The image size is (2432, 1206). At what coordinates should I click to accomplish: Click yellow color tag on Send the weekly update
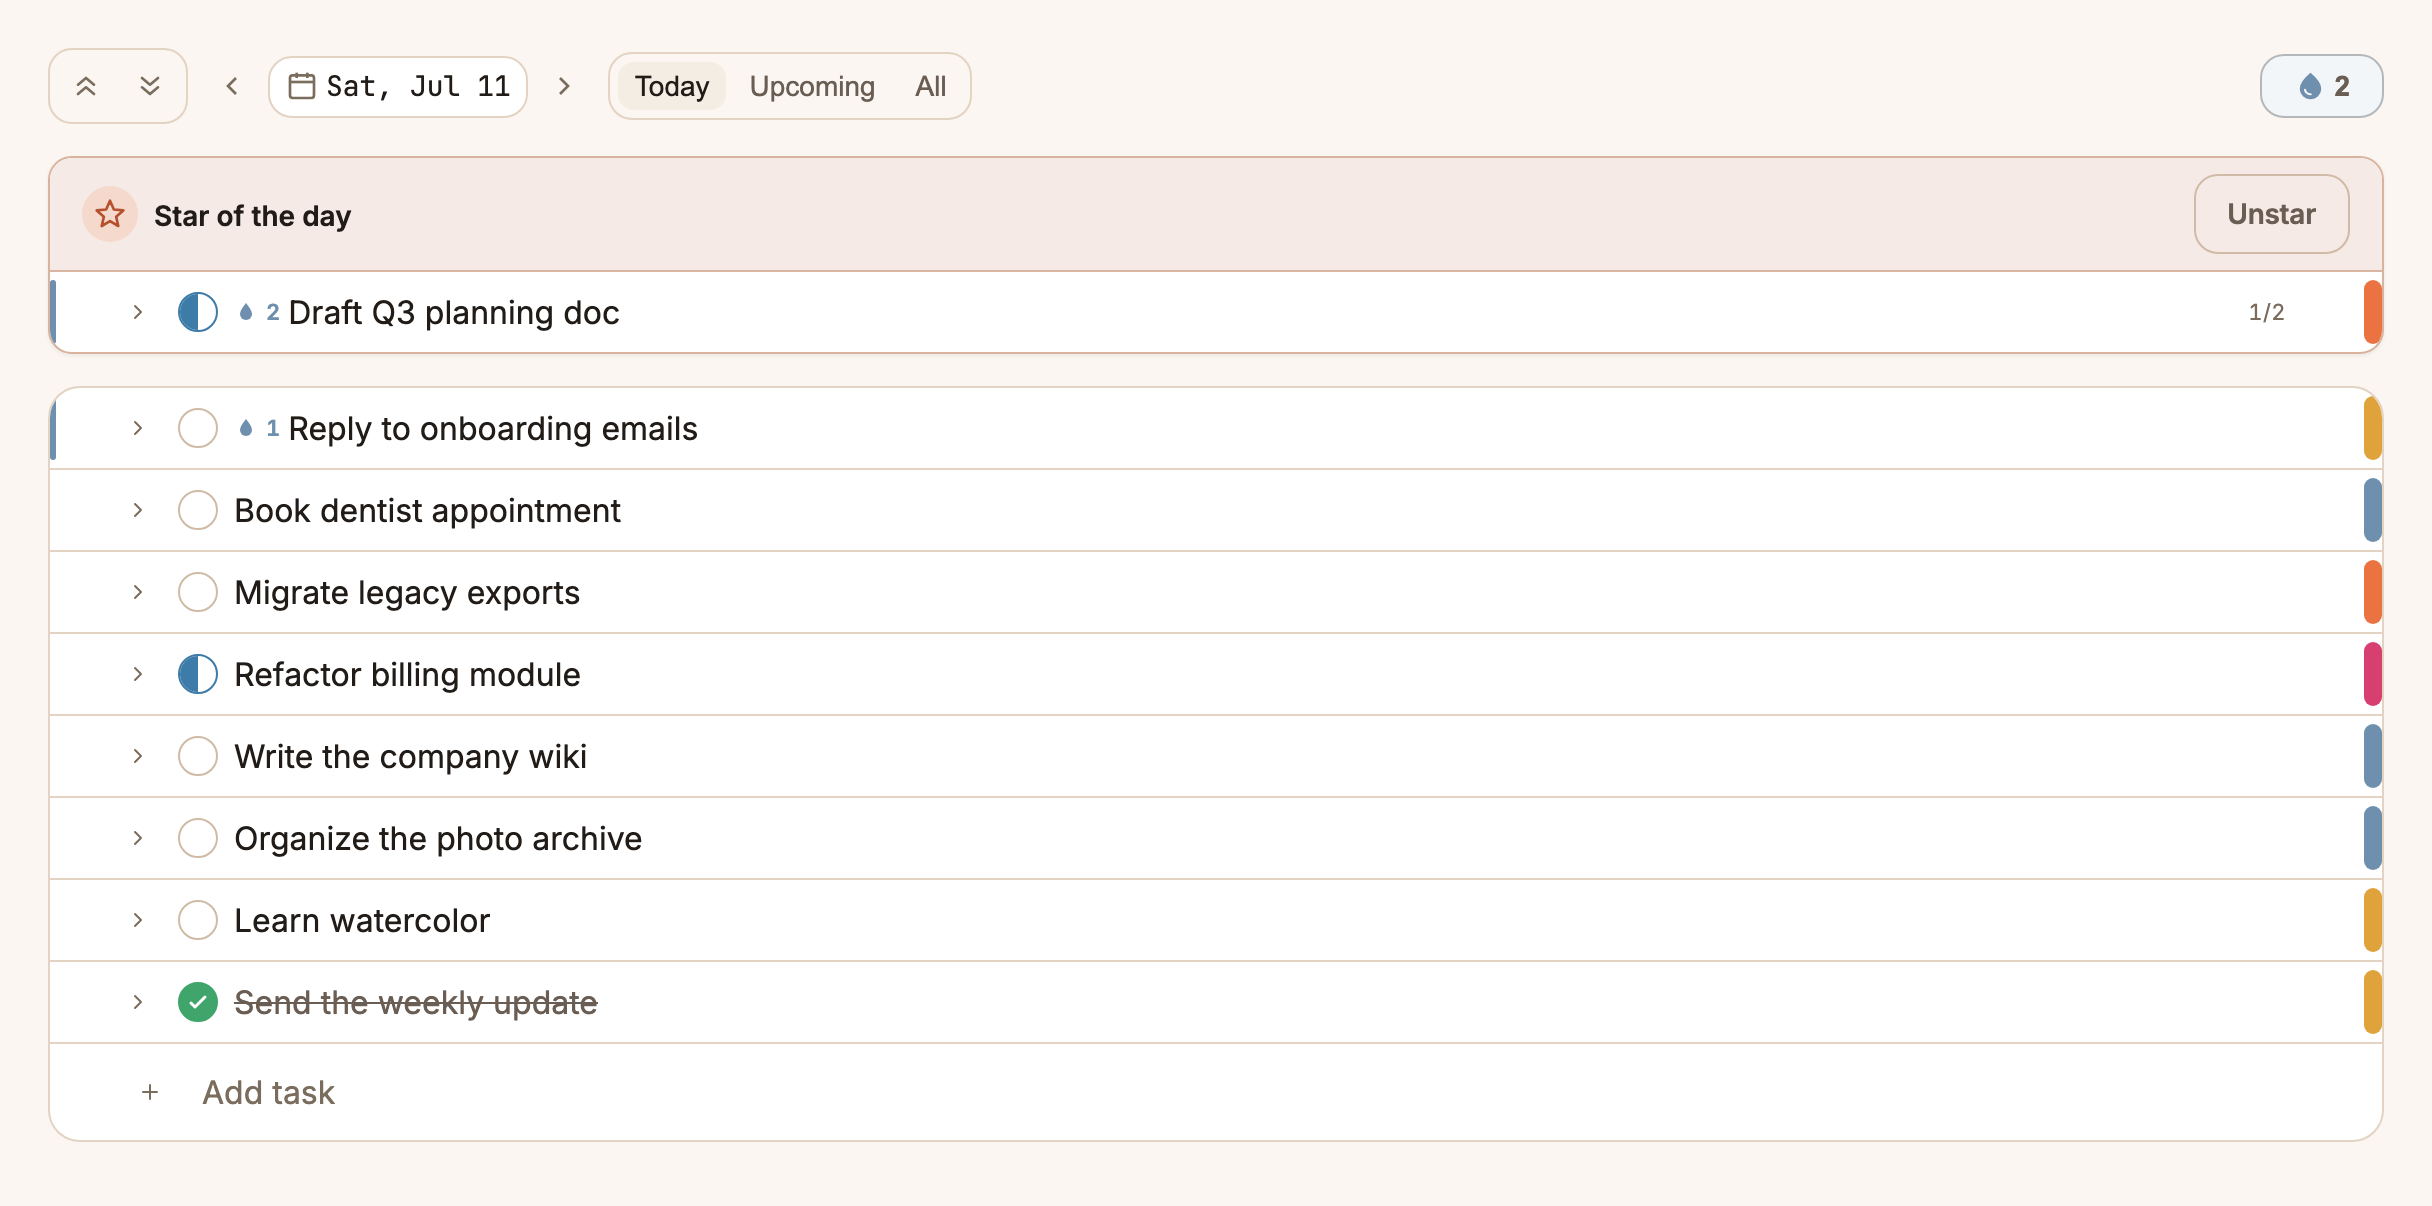point(2372,1002)
